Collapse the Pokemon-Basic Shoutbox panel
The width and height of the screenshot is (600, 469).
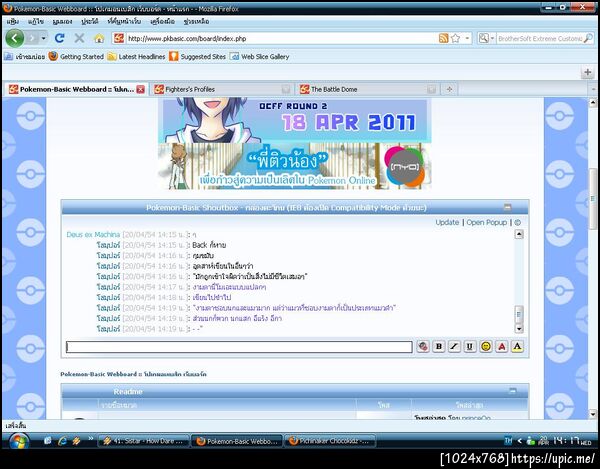pos(507,207)
